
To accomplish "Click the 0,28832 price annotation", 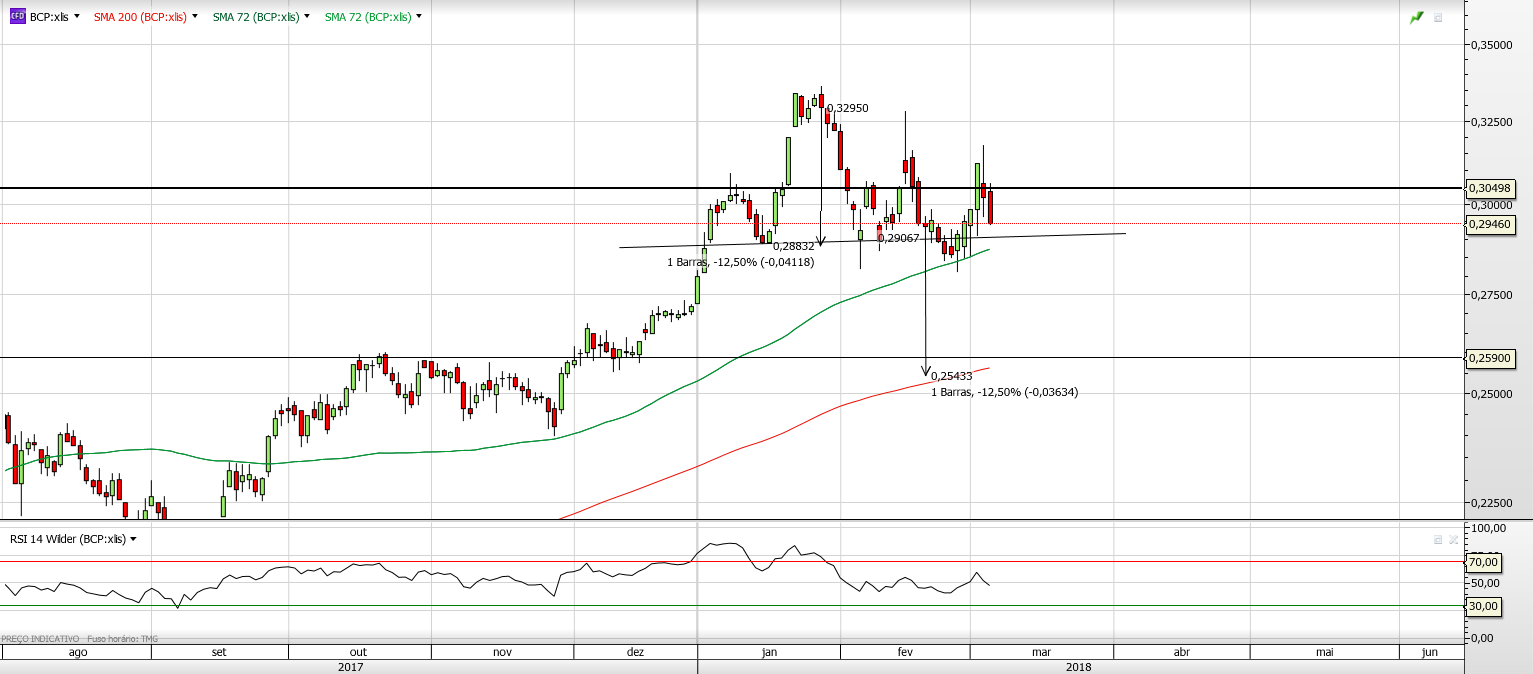I will (x=793, y=246).
